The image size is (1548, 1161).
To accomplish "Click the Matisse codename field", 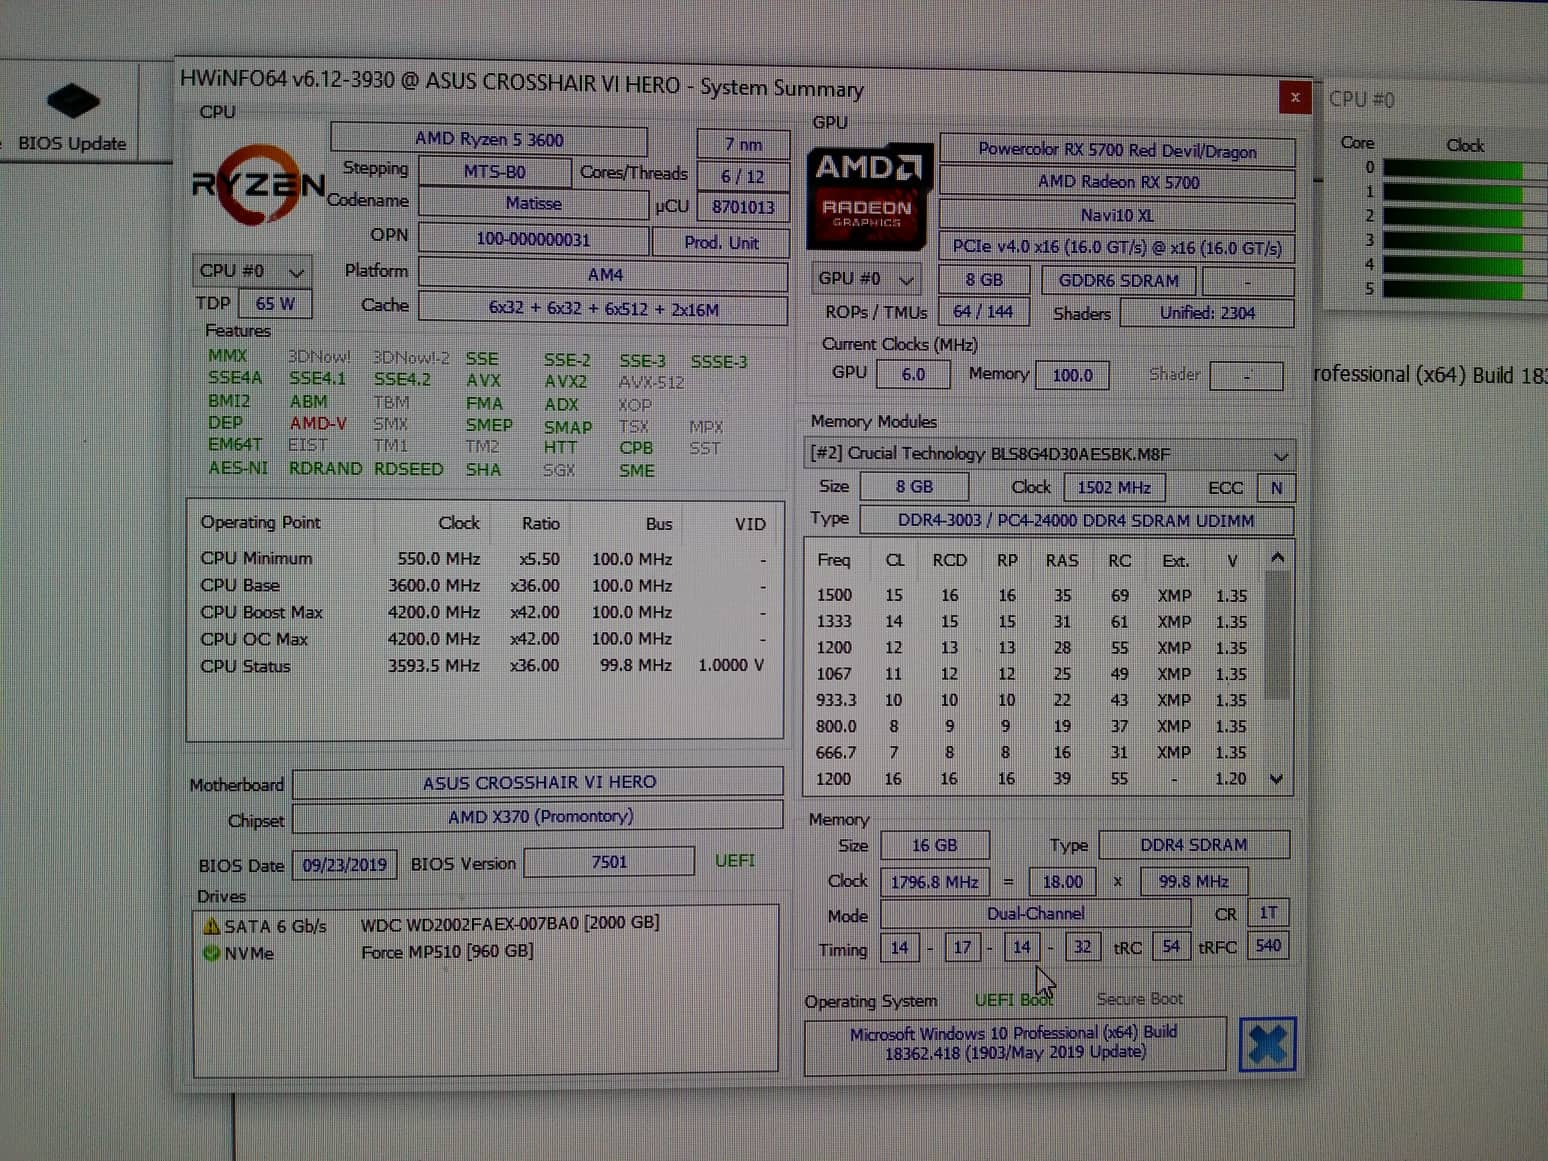I will (533, 203).
